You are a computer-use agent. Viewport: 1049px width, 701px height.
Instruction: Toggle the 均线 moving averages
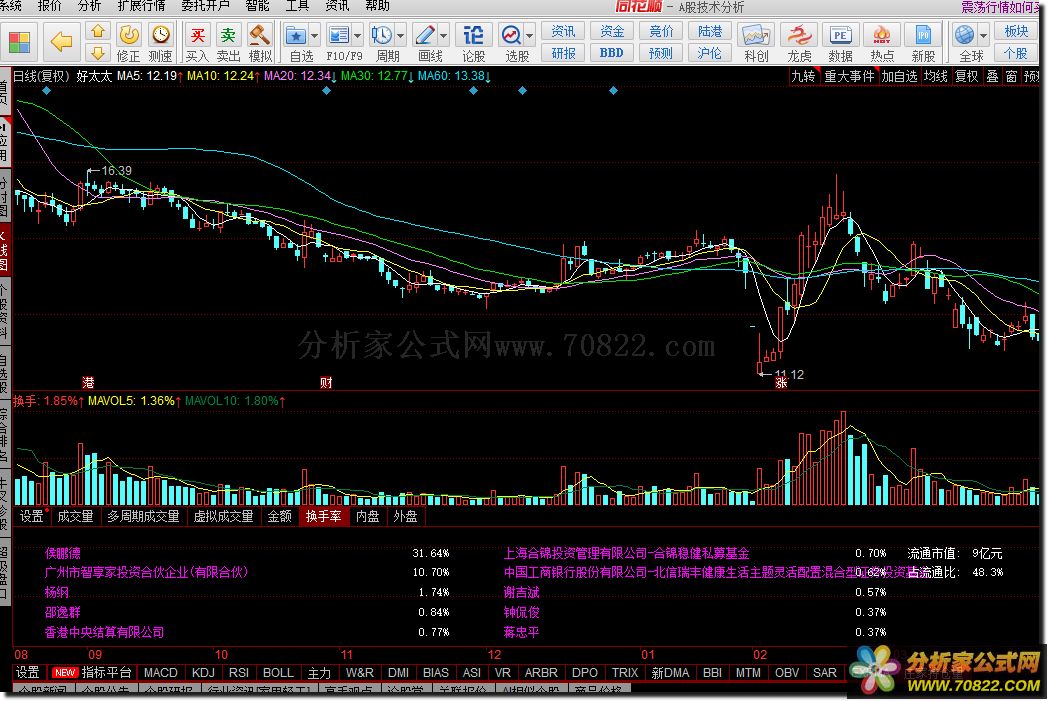[936, 76]
